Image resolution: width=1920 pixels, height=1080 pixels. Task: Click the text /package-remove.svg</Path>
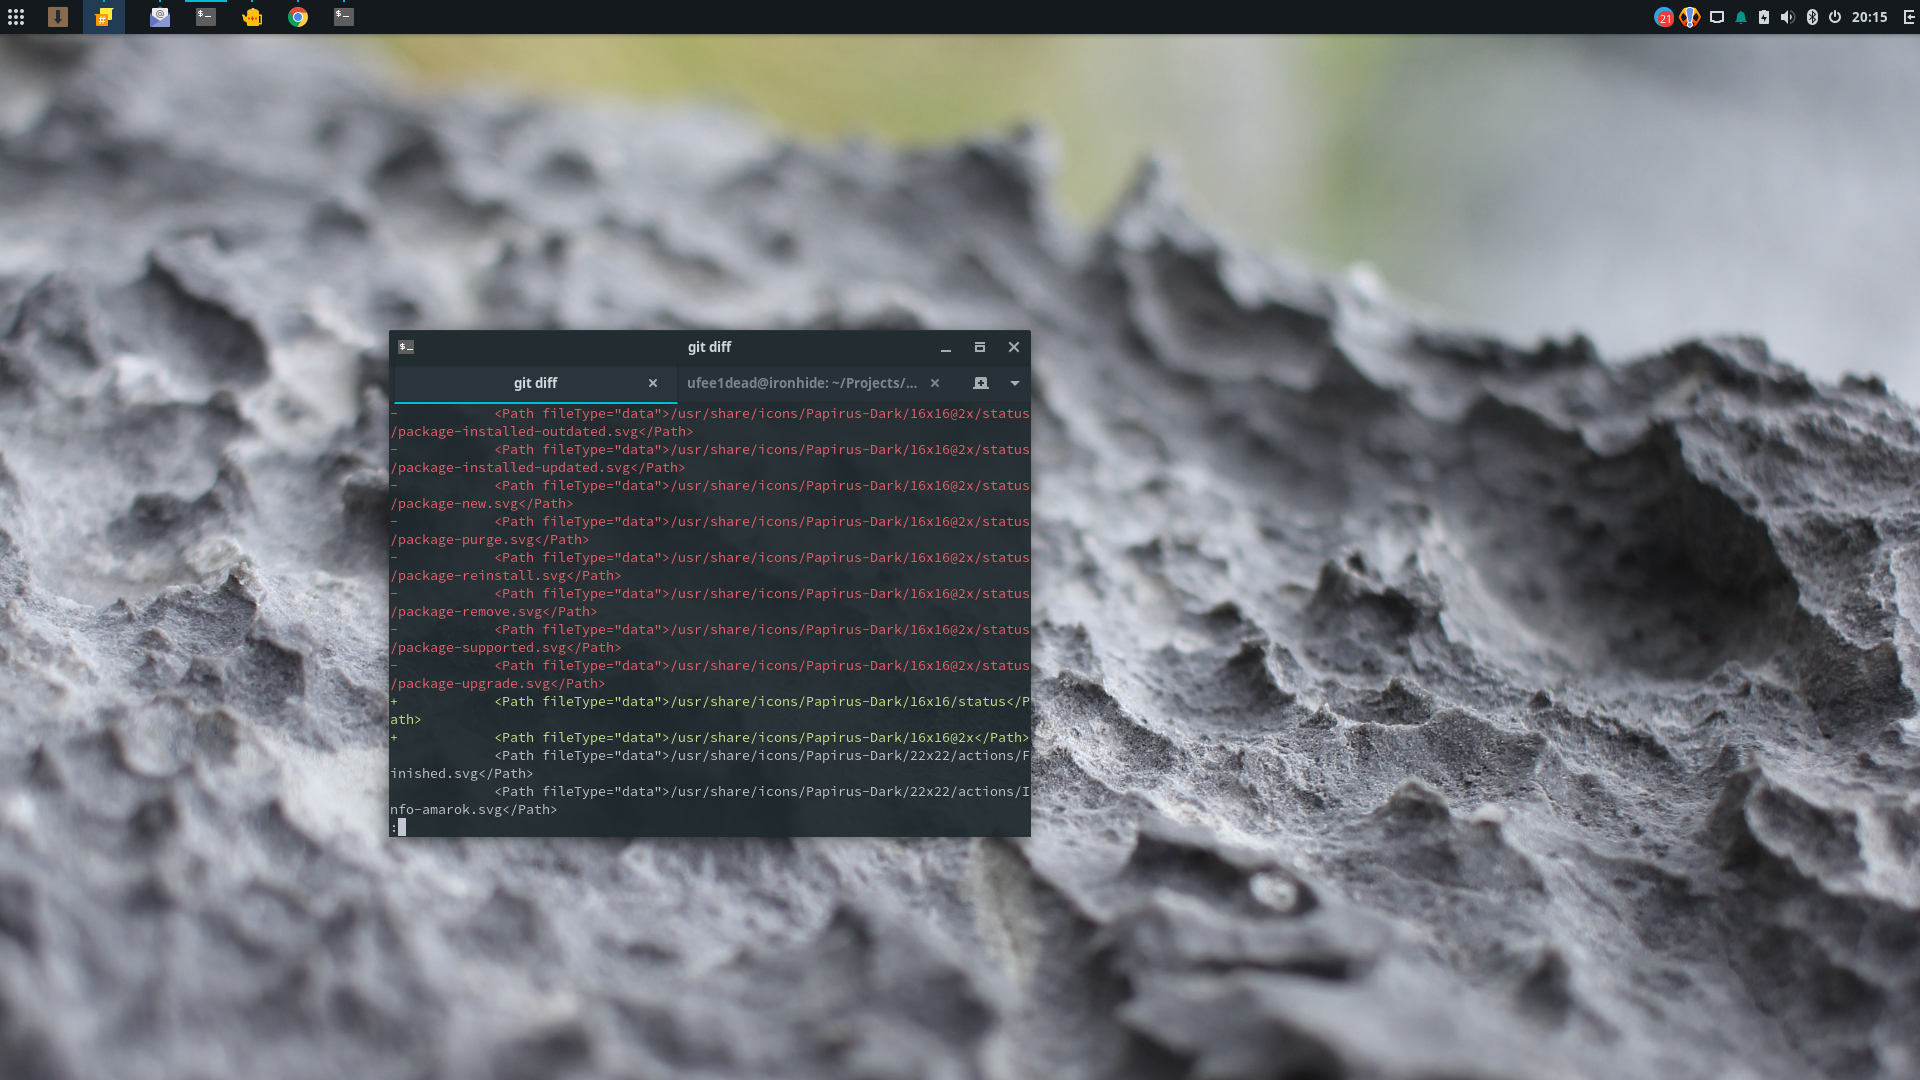(x=493, y=612)
